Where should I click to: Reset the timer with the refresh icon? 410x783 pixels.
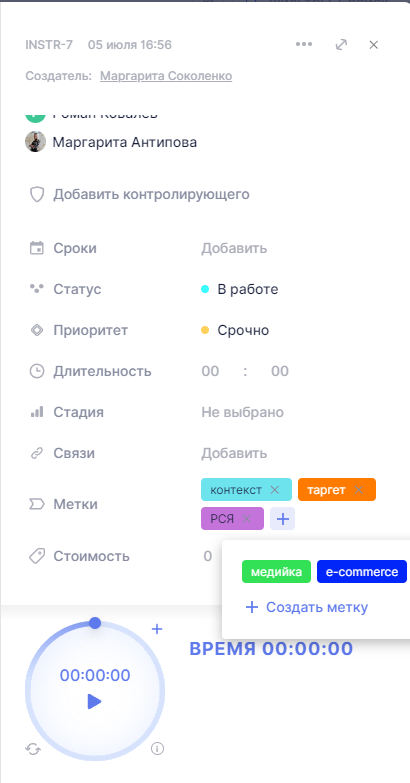[x=33, y=749]
